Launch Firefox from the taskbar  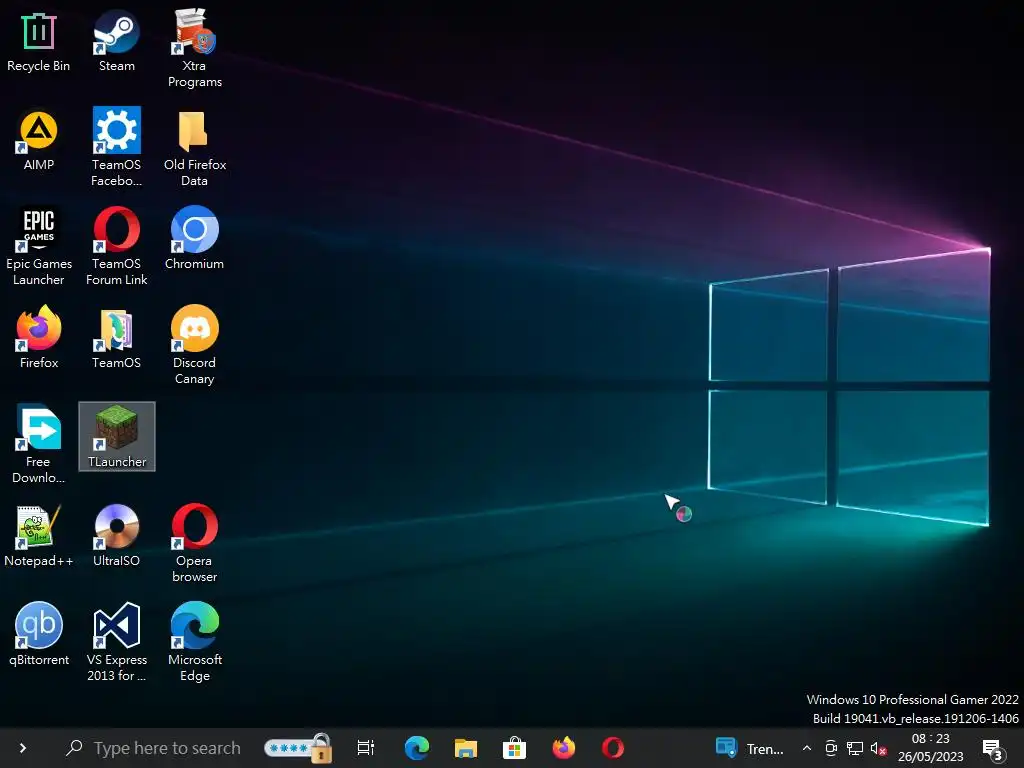[x=564, y=748]
